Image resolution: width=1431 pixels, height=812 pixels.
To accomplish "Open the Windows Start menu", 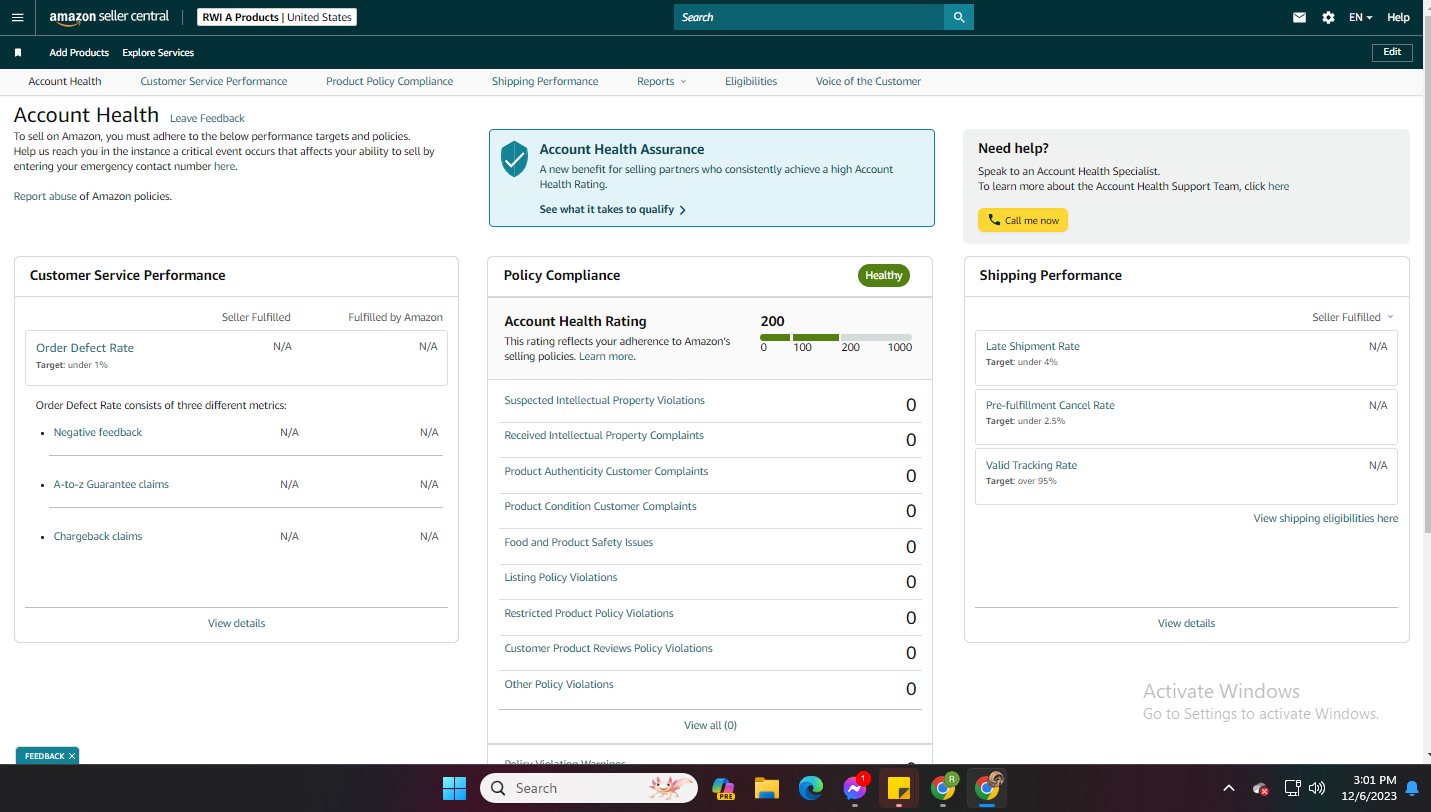I will pos(455,788).
